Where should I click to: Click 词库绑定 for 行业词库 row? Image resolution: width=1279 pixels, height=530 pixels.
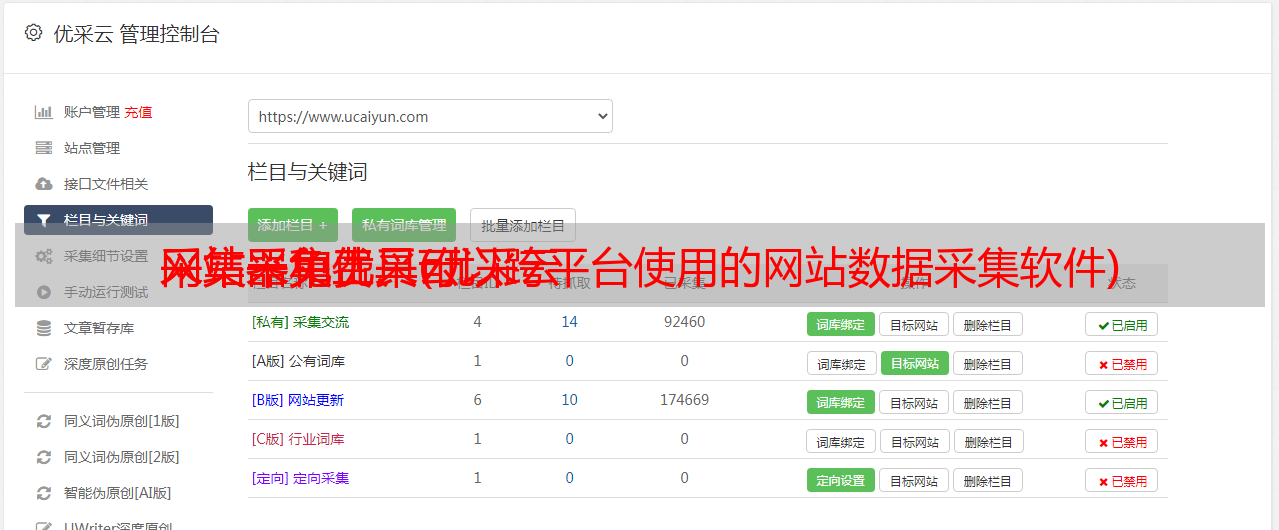(841, 441)
